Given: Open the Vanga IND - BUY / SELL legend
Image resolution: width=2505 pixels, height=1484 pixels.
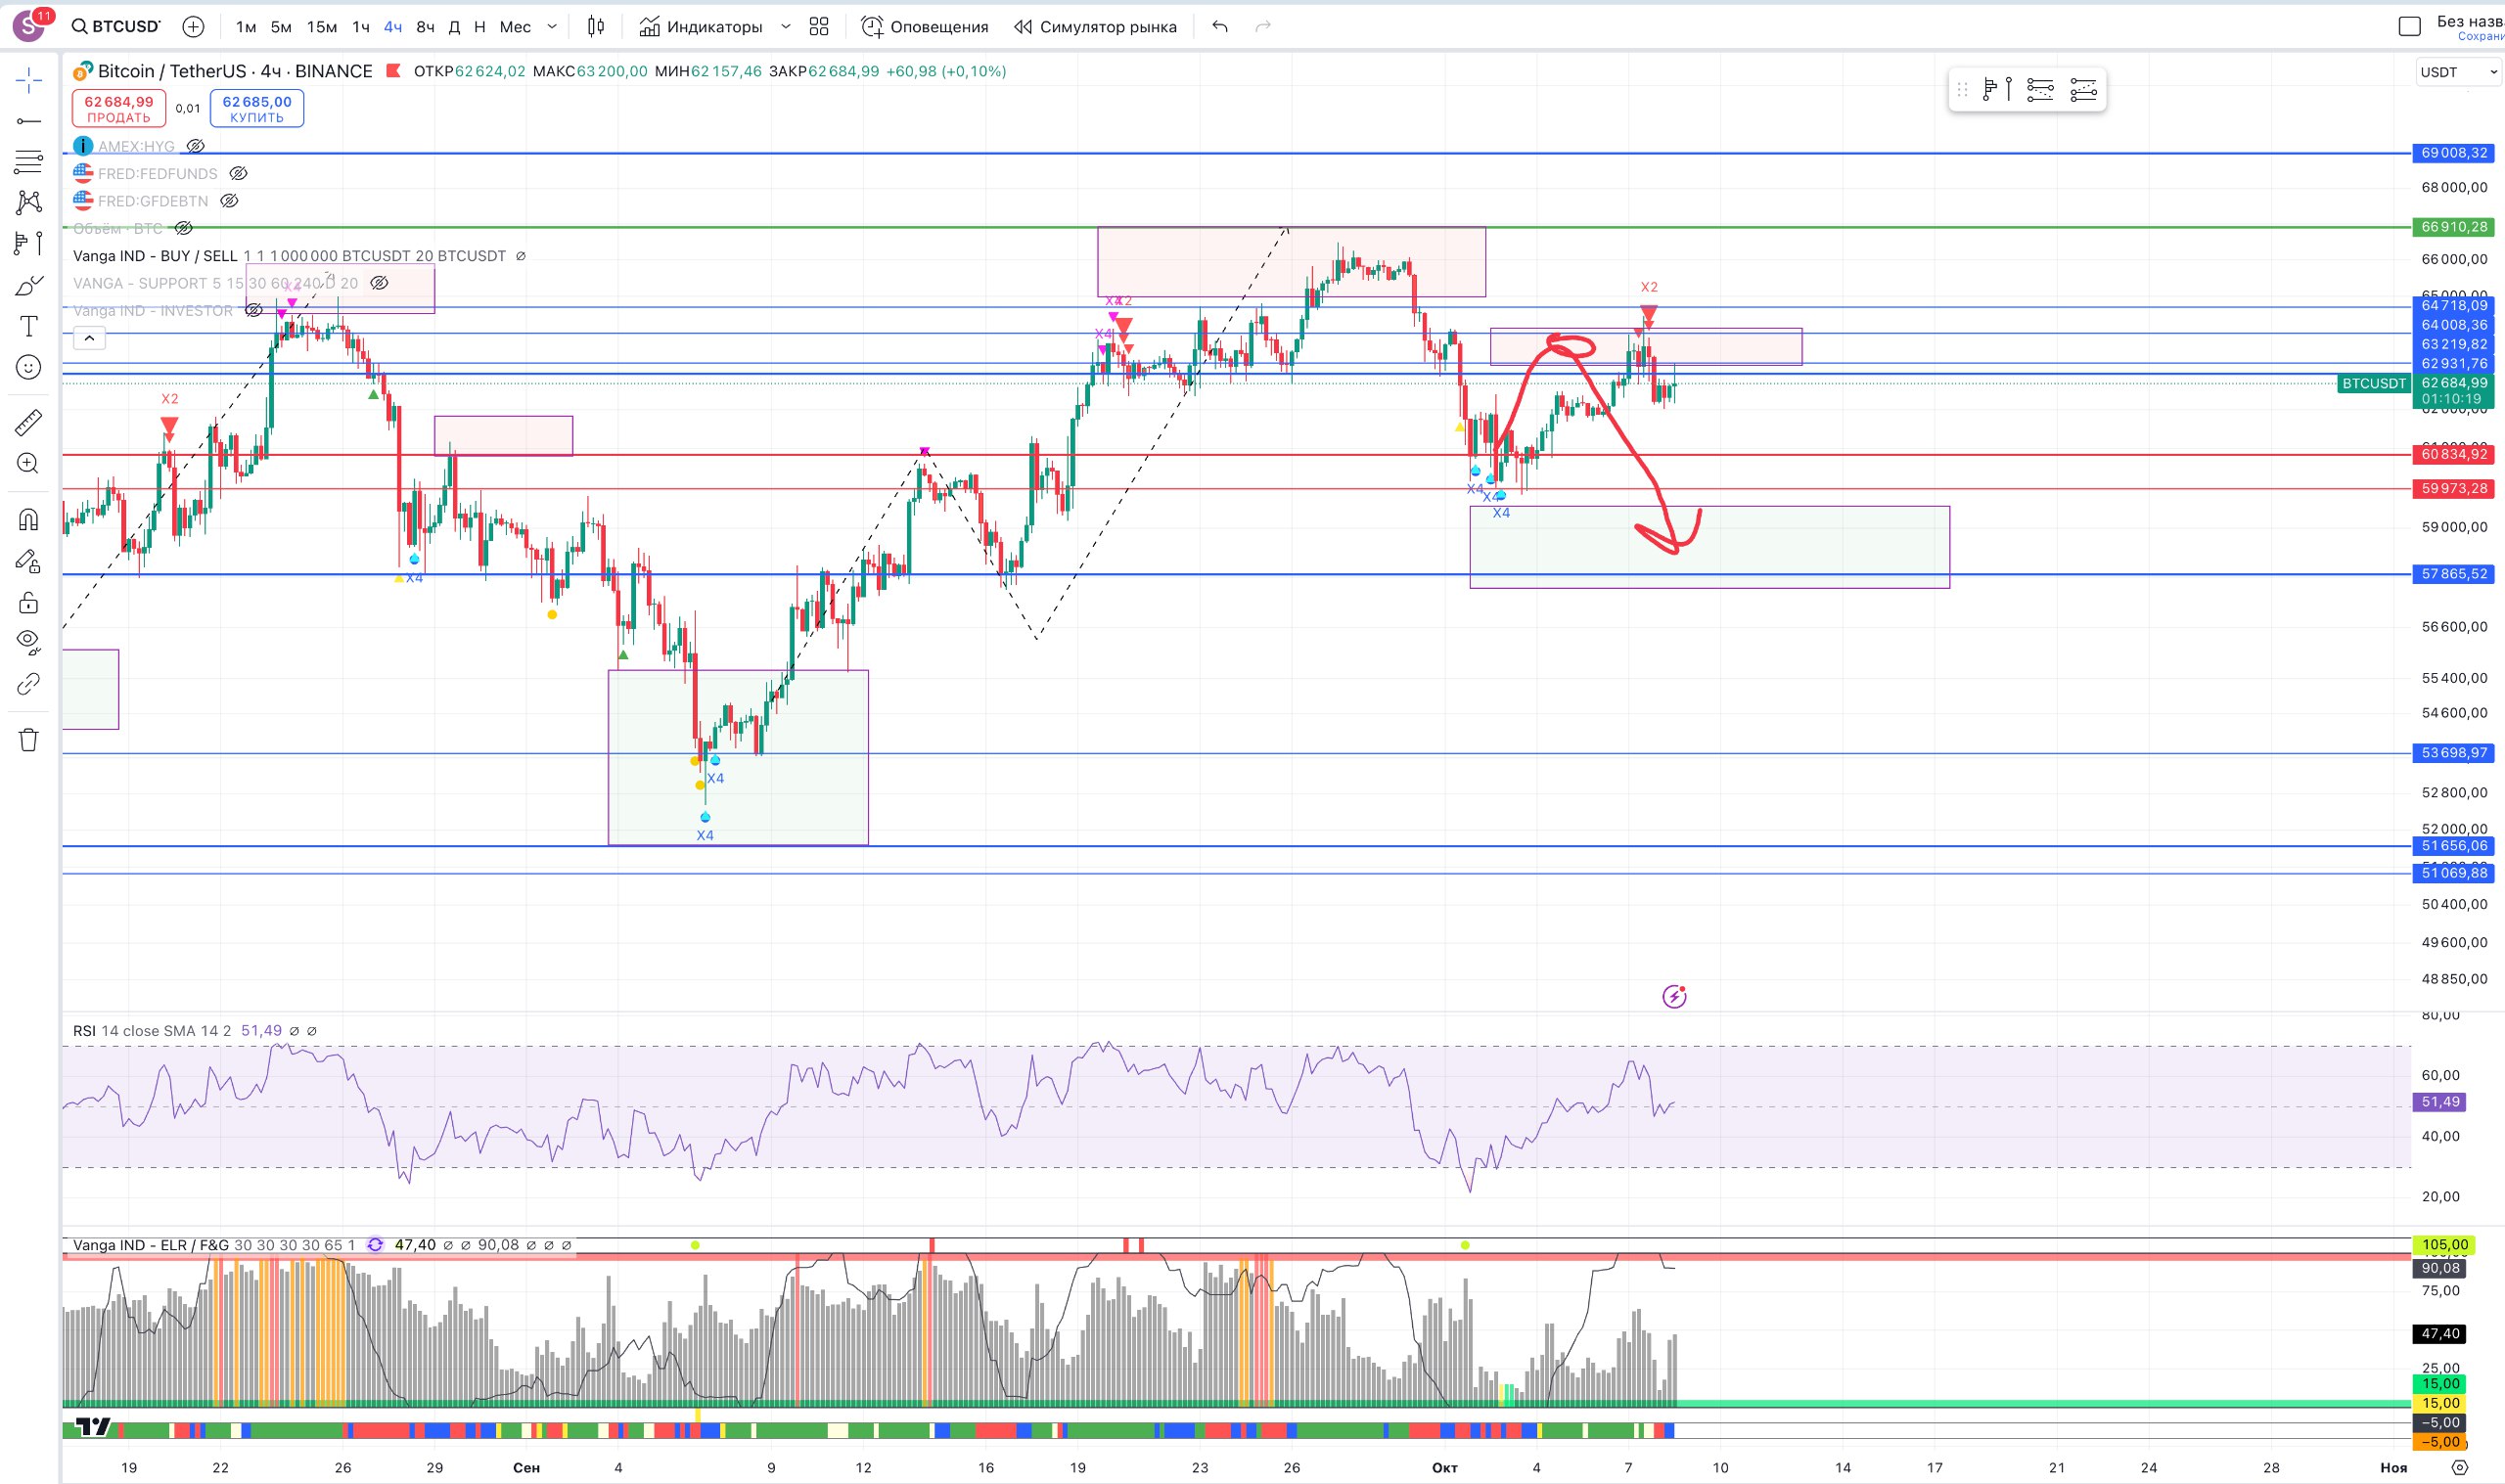Looking at the screenshot, I should click(x=290, y=256).
